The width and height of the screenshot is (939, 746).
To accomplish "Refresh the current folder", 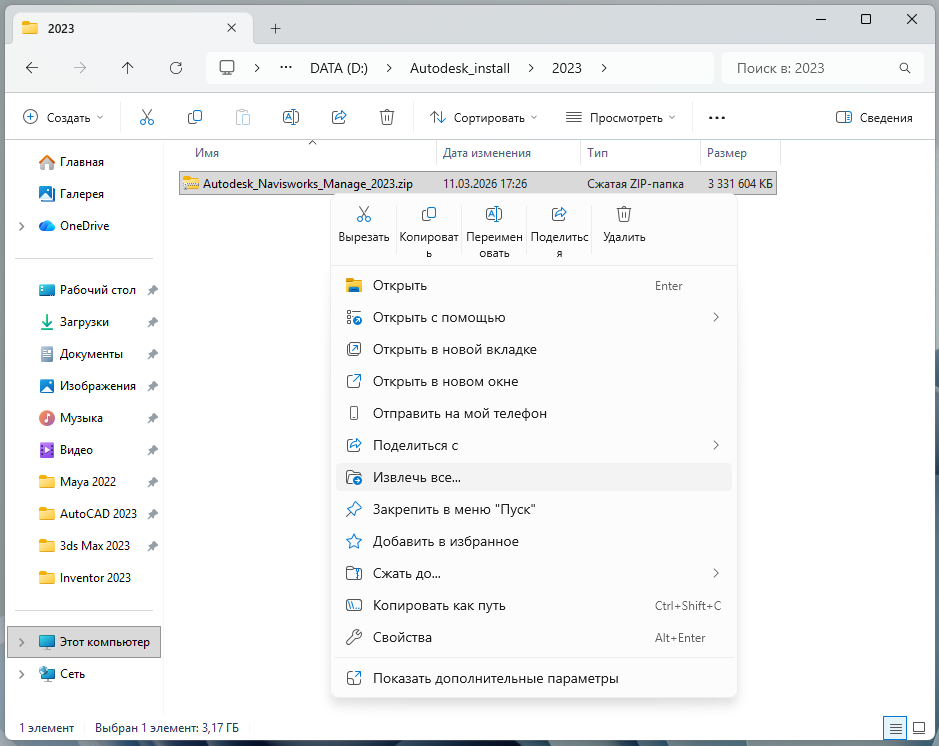I will click(175, 68).
